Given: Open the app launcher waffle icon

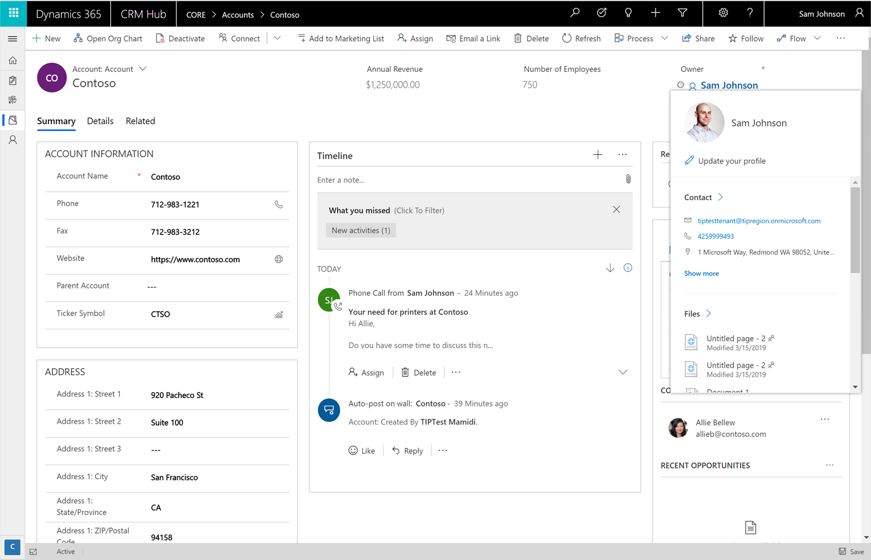Looking at the screenshot, I should (13, 14).
